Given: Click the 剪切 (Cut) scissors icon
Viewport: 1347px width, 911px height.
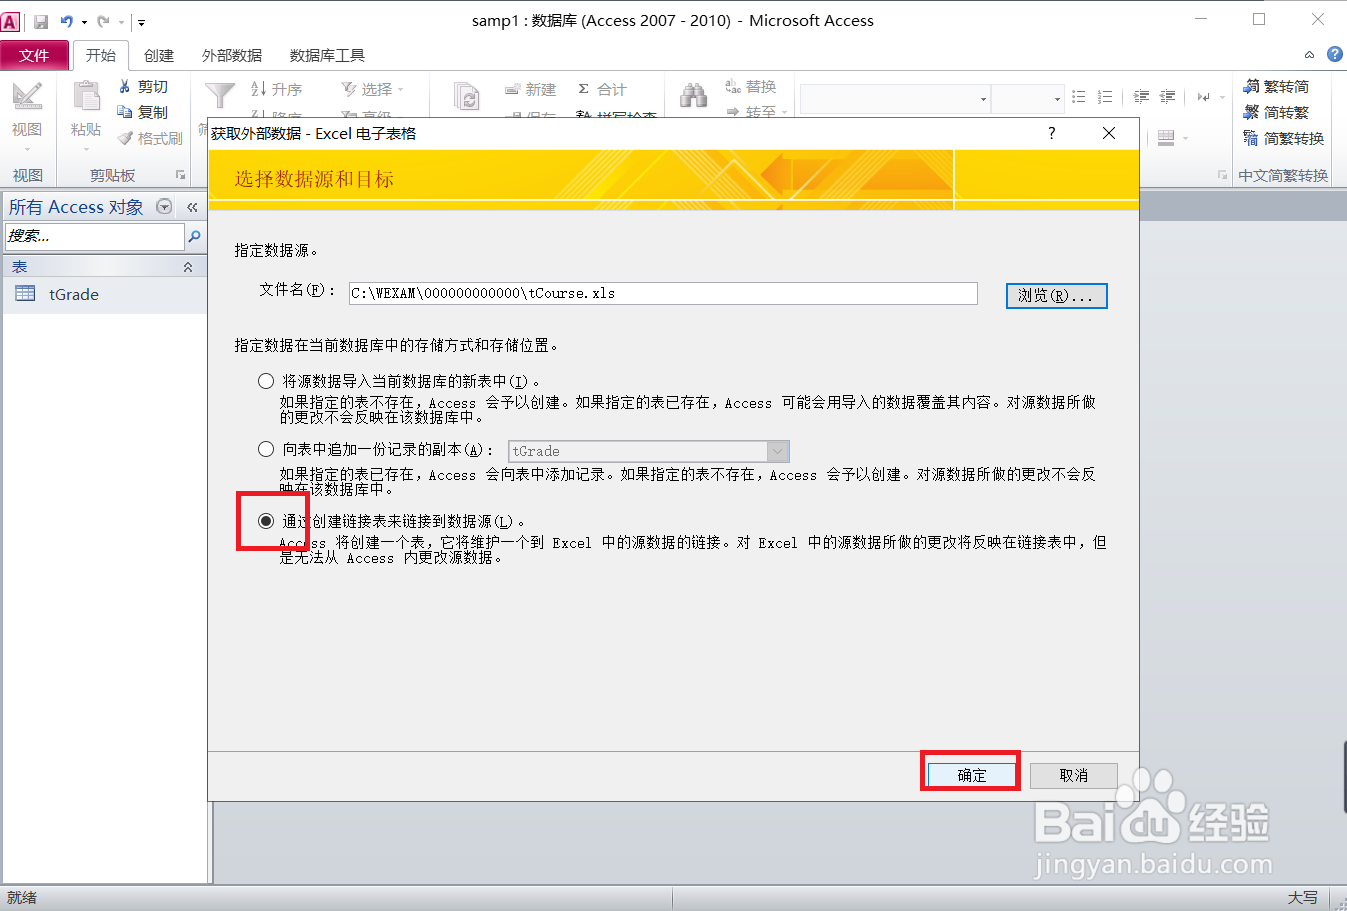Looking at the screenshot, I should coord(125,87).
